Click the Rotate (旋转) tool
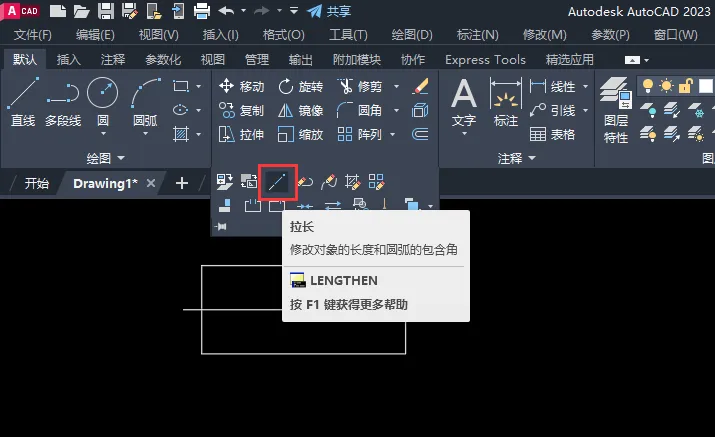This screenshot has width=715, height=437. tap(301, 86)
